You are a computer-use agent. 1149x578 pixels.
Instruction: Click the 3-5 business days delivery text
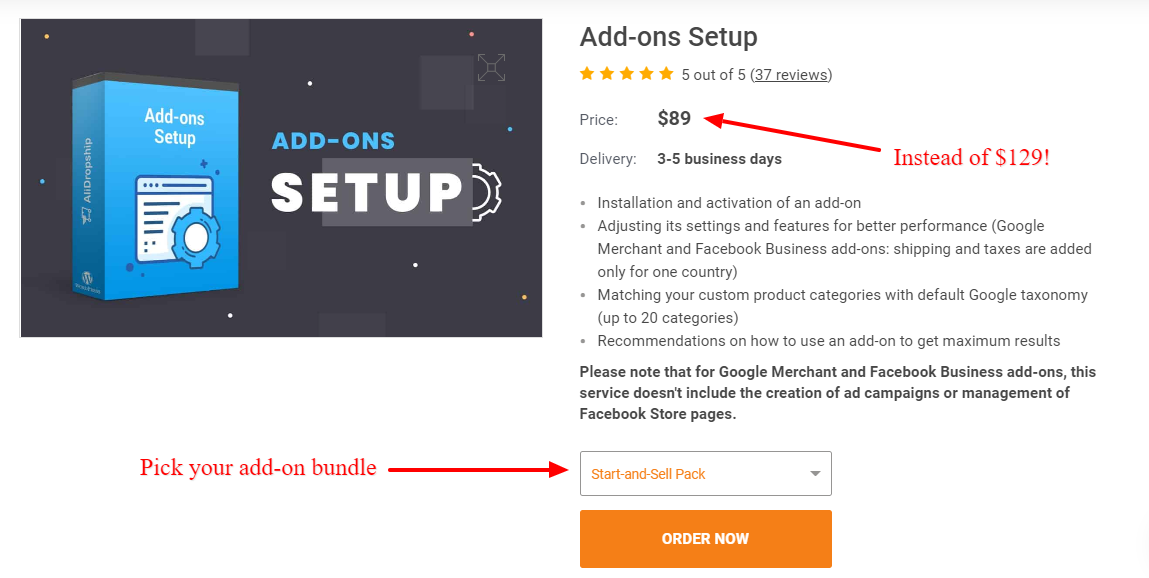point(720,159)
